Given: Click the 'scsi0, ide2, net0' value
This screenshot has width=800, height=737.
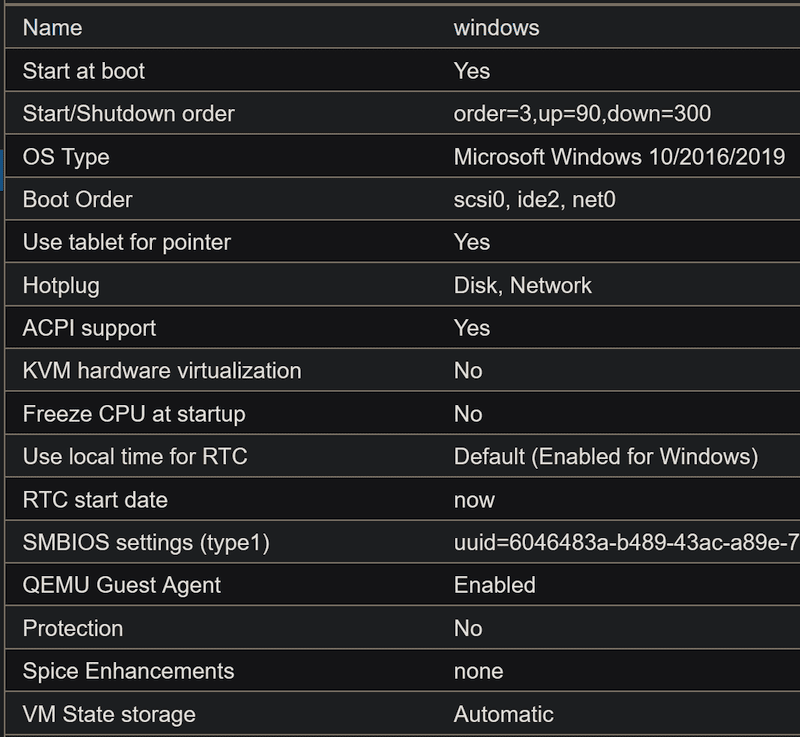Looking at the screenshot, I should (x=534, y=200).
